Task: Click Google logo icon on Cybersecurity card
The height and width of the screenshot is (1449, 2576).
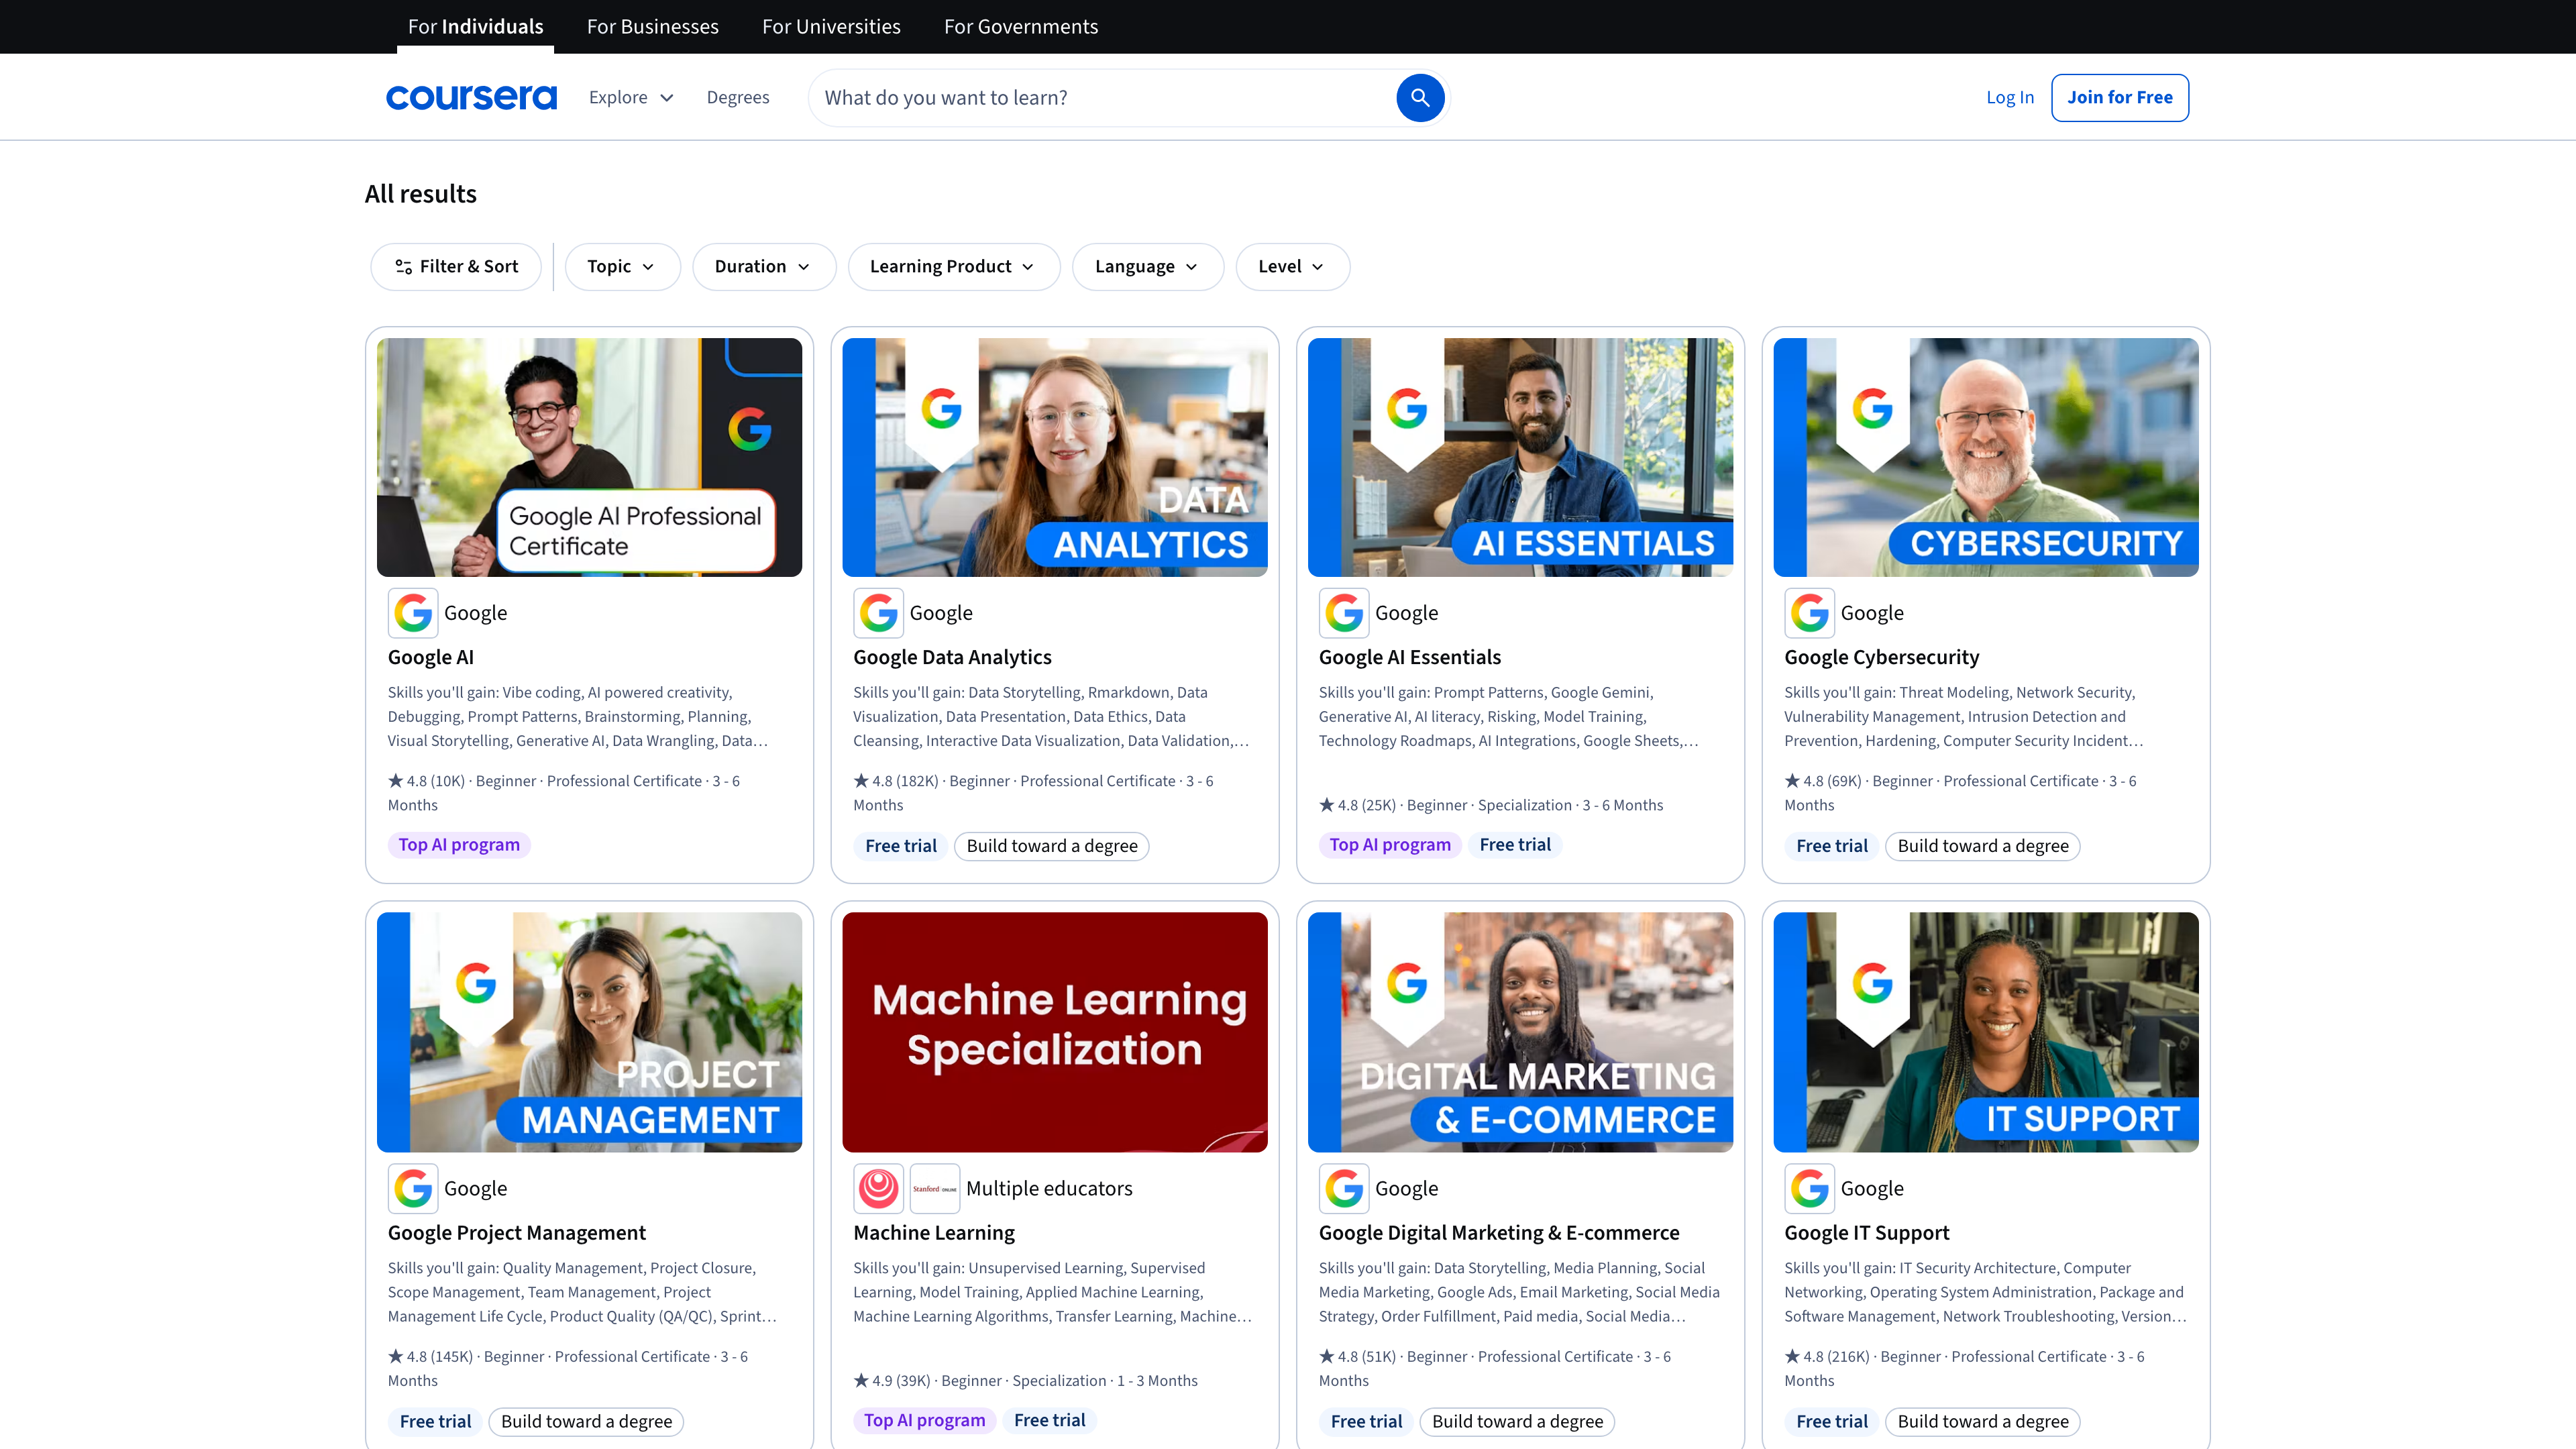Action: pyautogui.click(x=1809, y=613)
